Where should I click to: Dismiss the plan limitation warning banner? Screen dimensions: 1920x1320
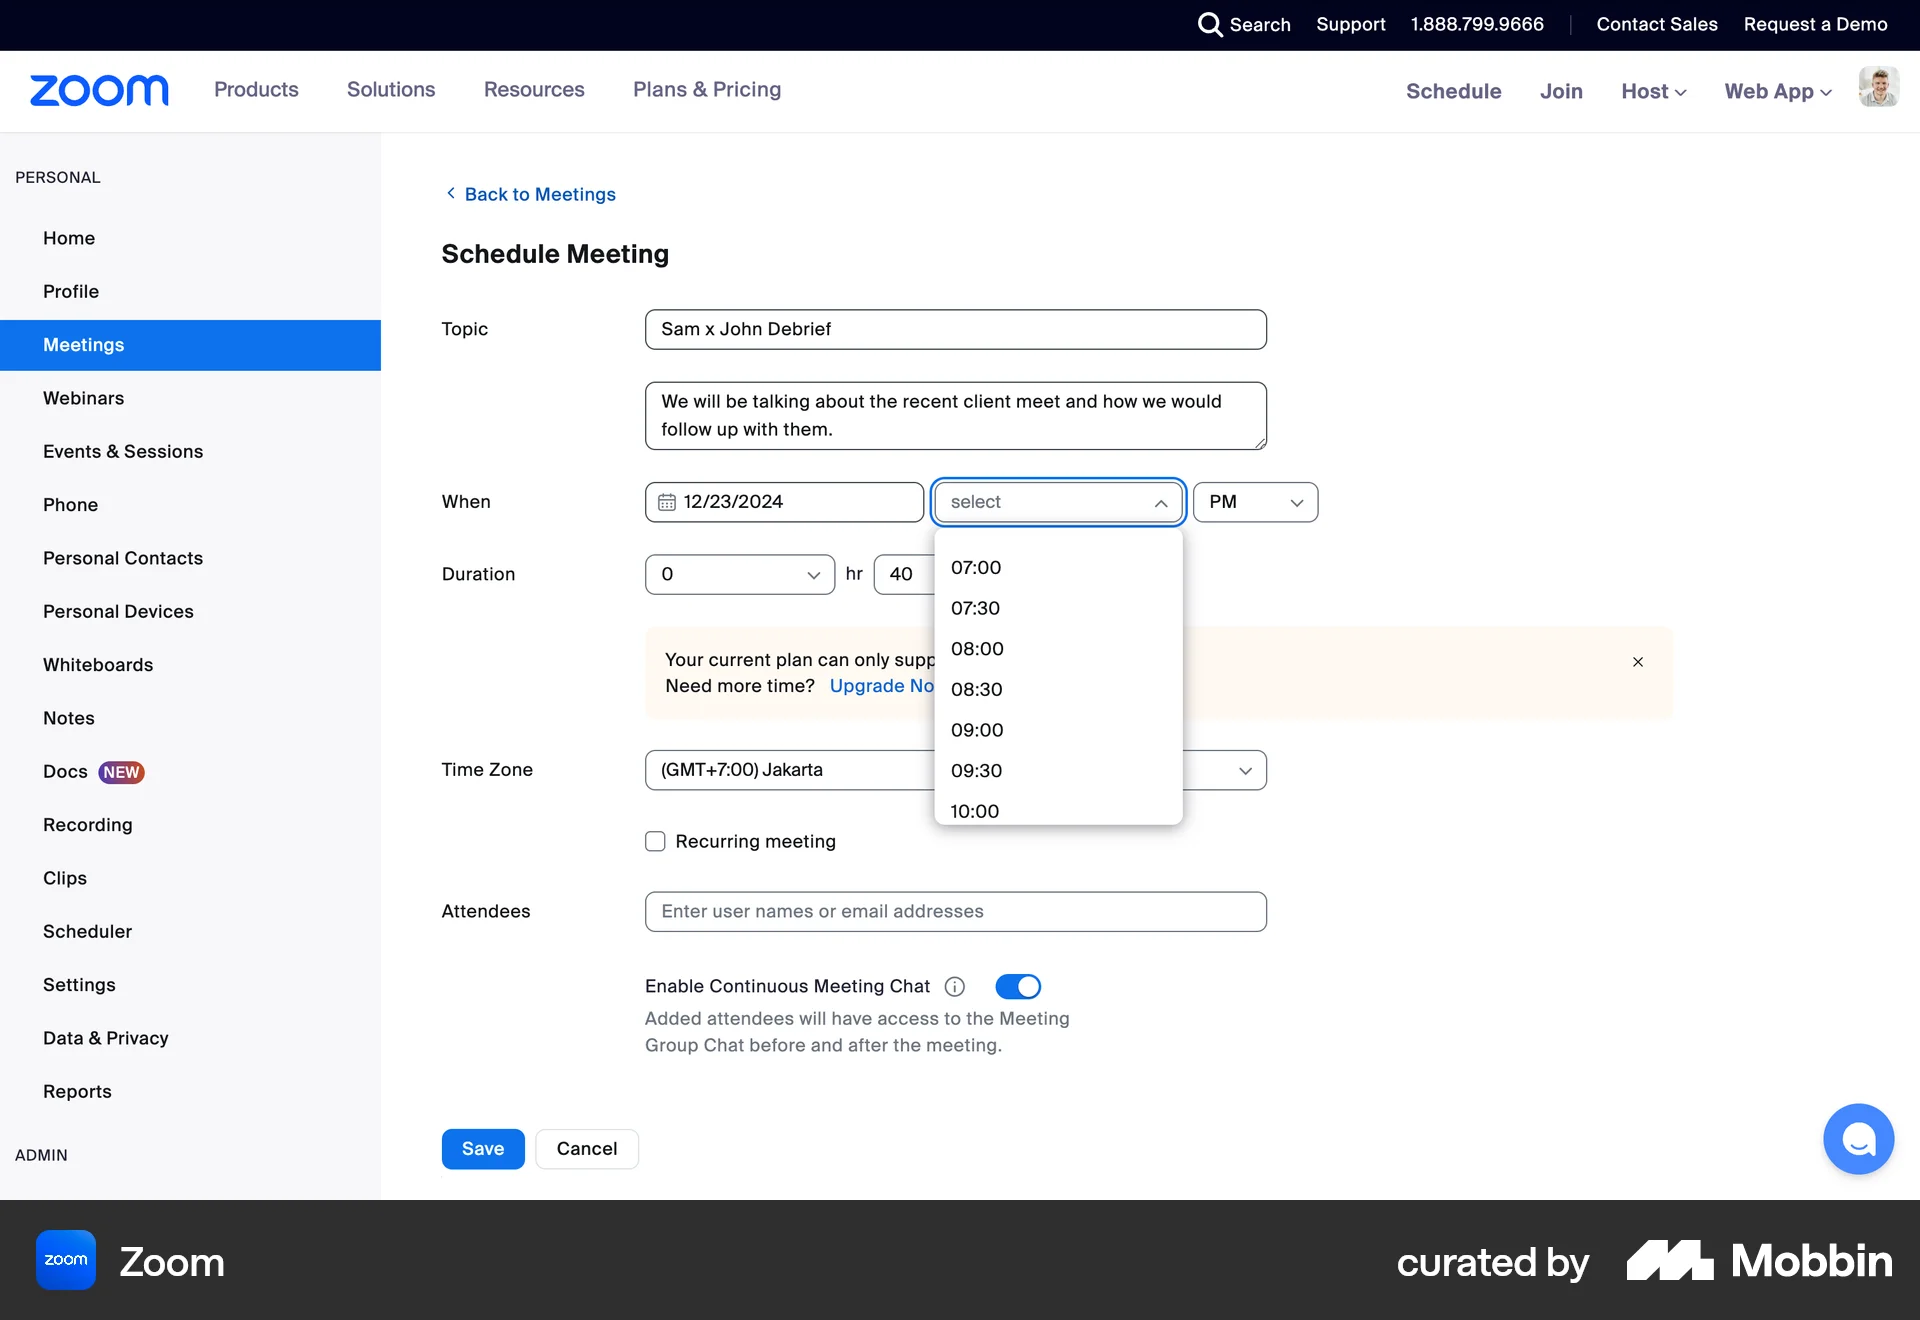tap(1637, 662)
